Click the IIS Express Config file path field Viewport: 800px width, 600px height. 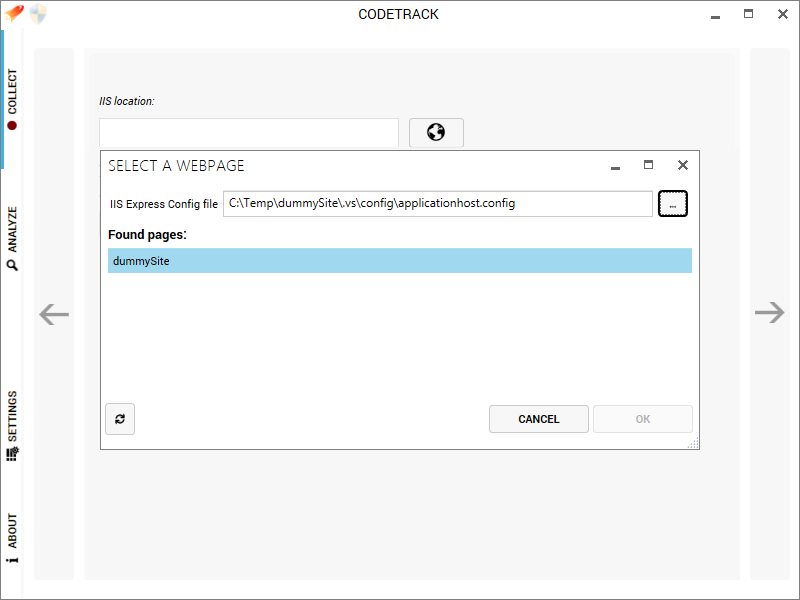438,204
